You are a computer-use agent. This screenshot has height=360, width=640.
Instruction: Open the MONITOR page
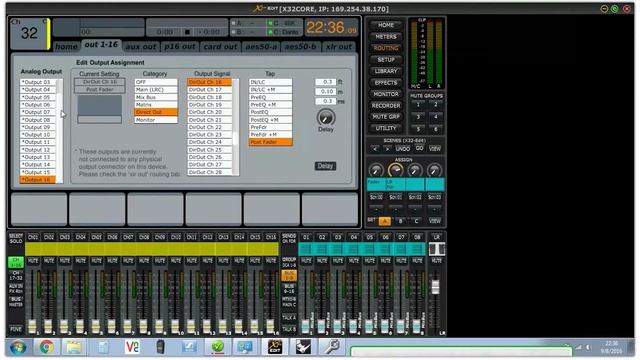pyautogui.click(x=386, y=94)
